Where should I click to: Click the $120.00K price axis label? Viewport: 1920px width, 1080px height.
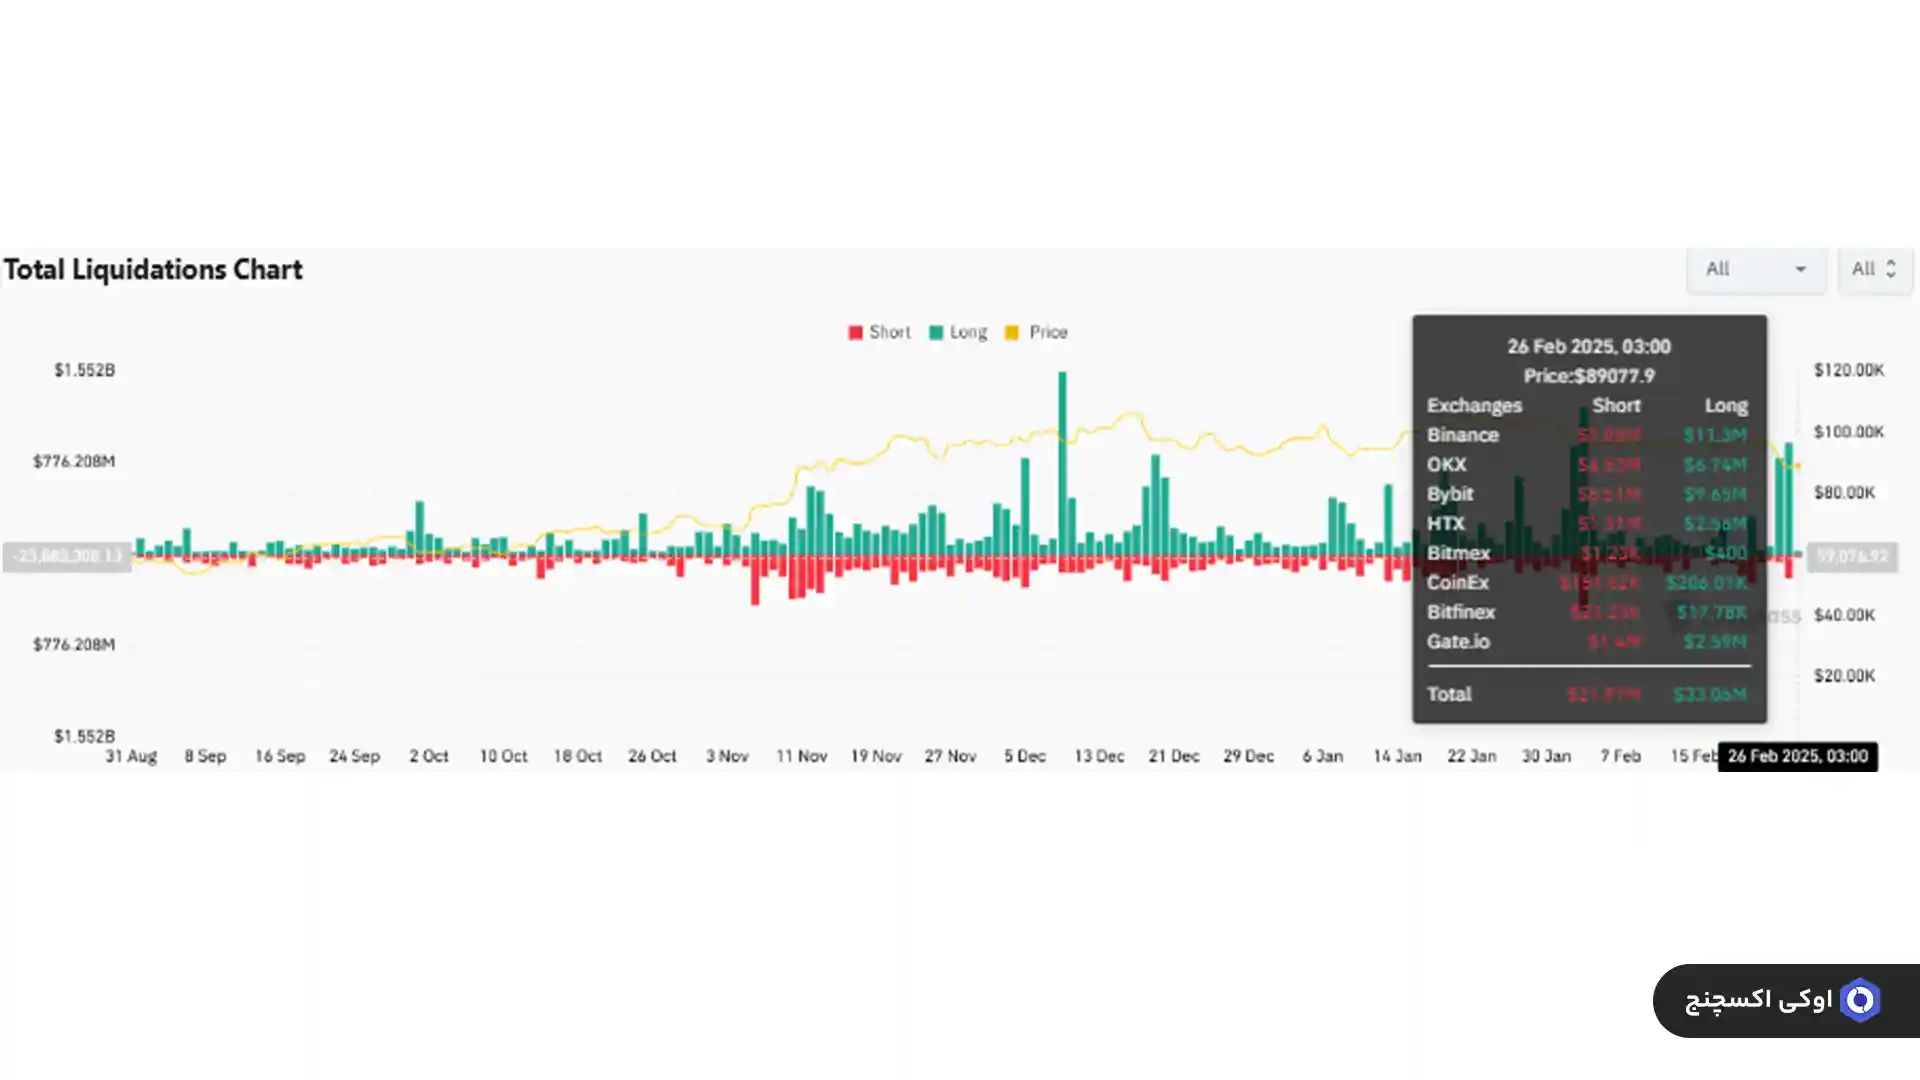[1849, 370]
